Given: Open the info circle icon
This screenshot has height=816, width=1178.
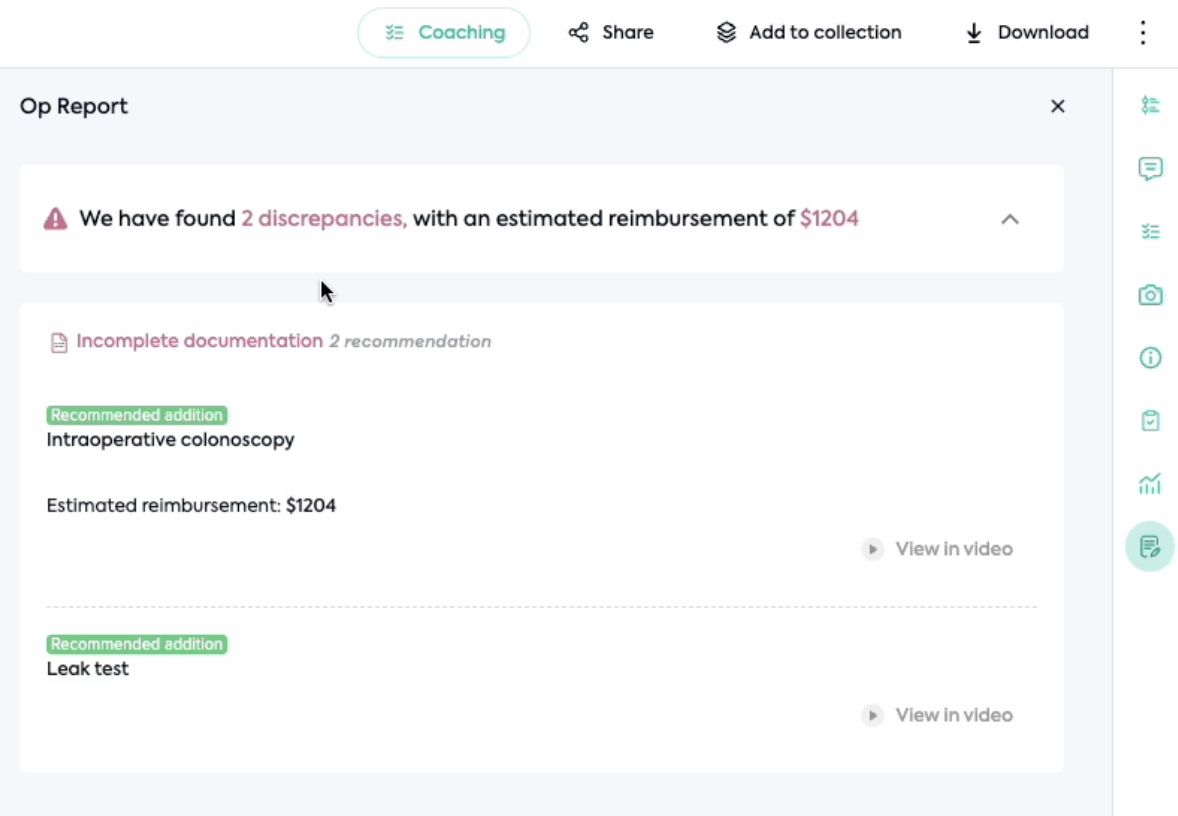Looking at the screenshot, I should click(x=1150, y=358).
